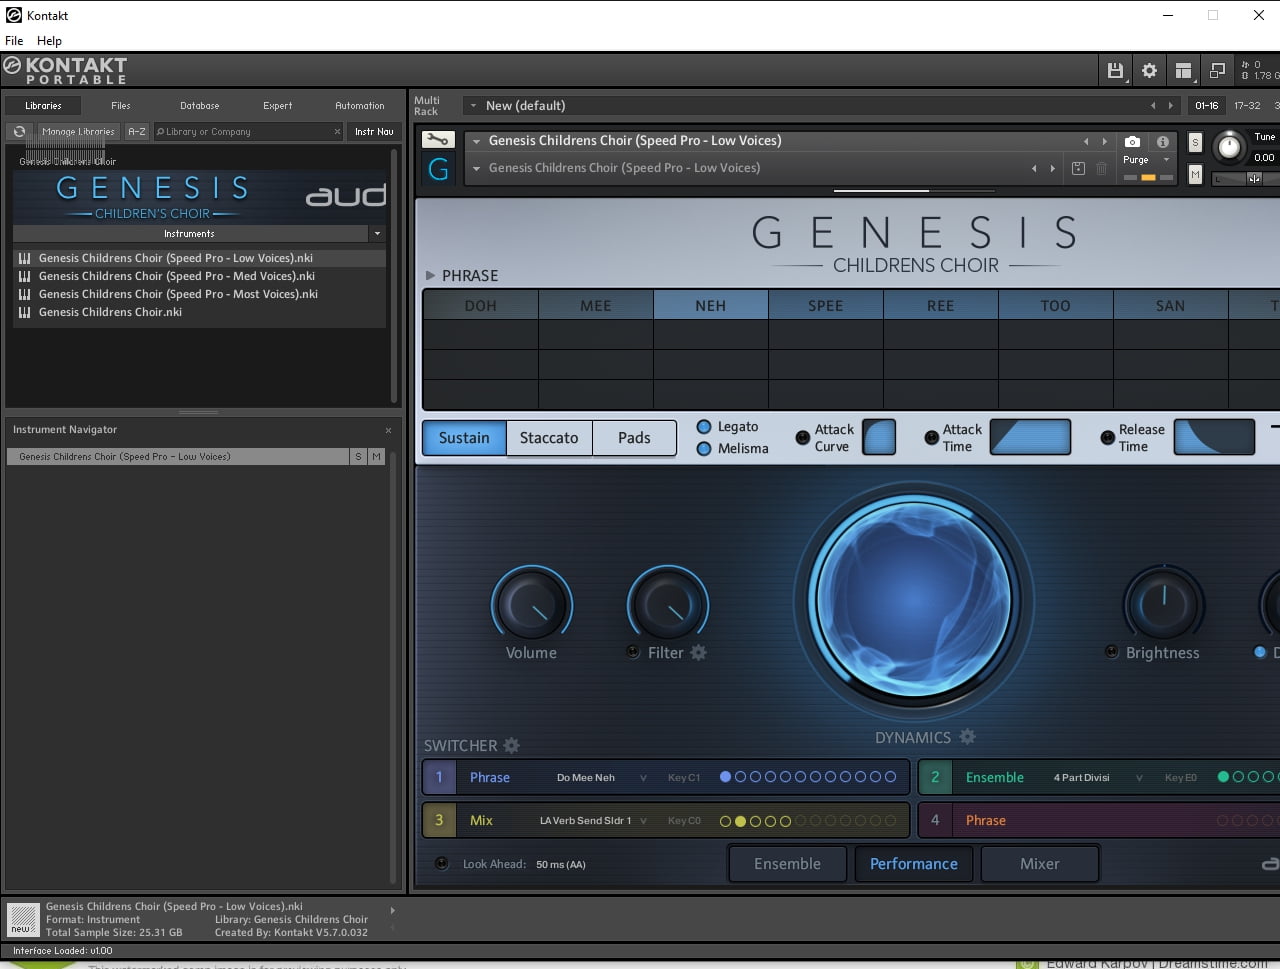Viewport: 1280px width, 969px height.
Task: Clear the library search field
Action: (x=337, y=131)
